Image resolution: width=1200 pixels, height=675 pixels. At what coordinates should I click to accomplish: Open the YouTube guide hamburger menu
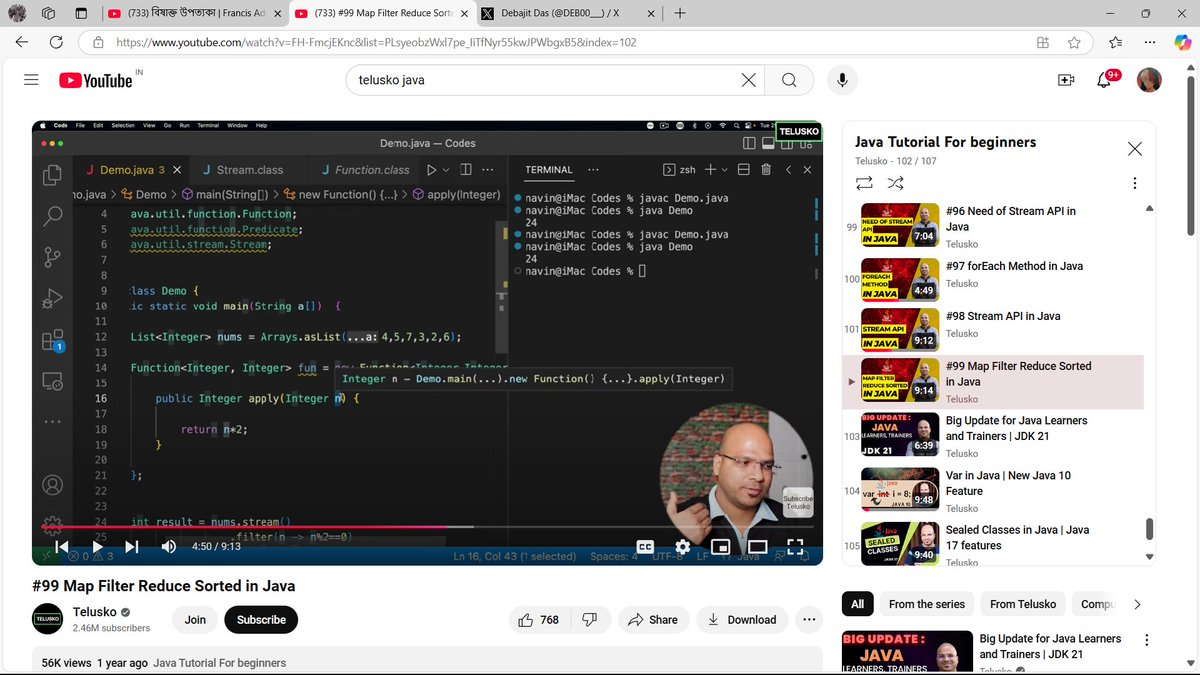point(31,80)
